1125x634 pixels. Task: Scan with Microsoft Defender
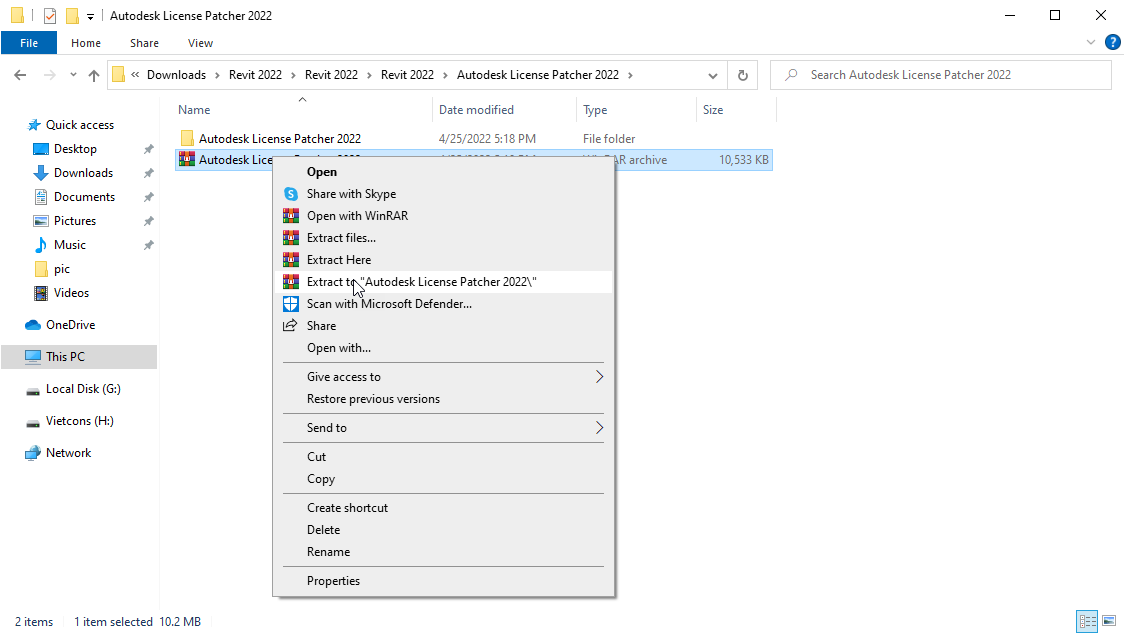pyautogui.click(x=389, y=303)
